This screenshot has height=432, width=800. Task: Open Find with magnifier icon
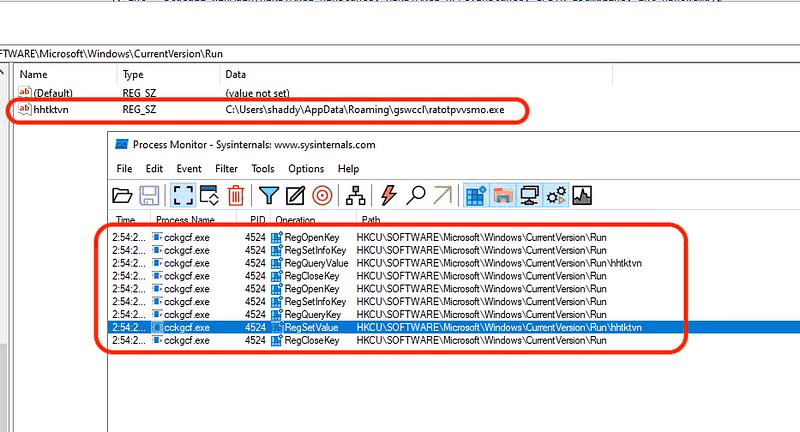[416, 195]
